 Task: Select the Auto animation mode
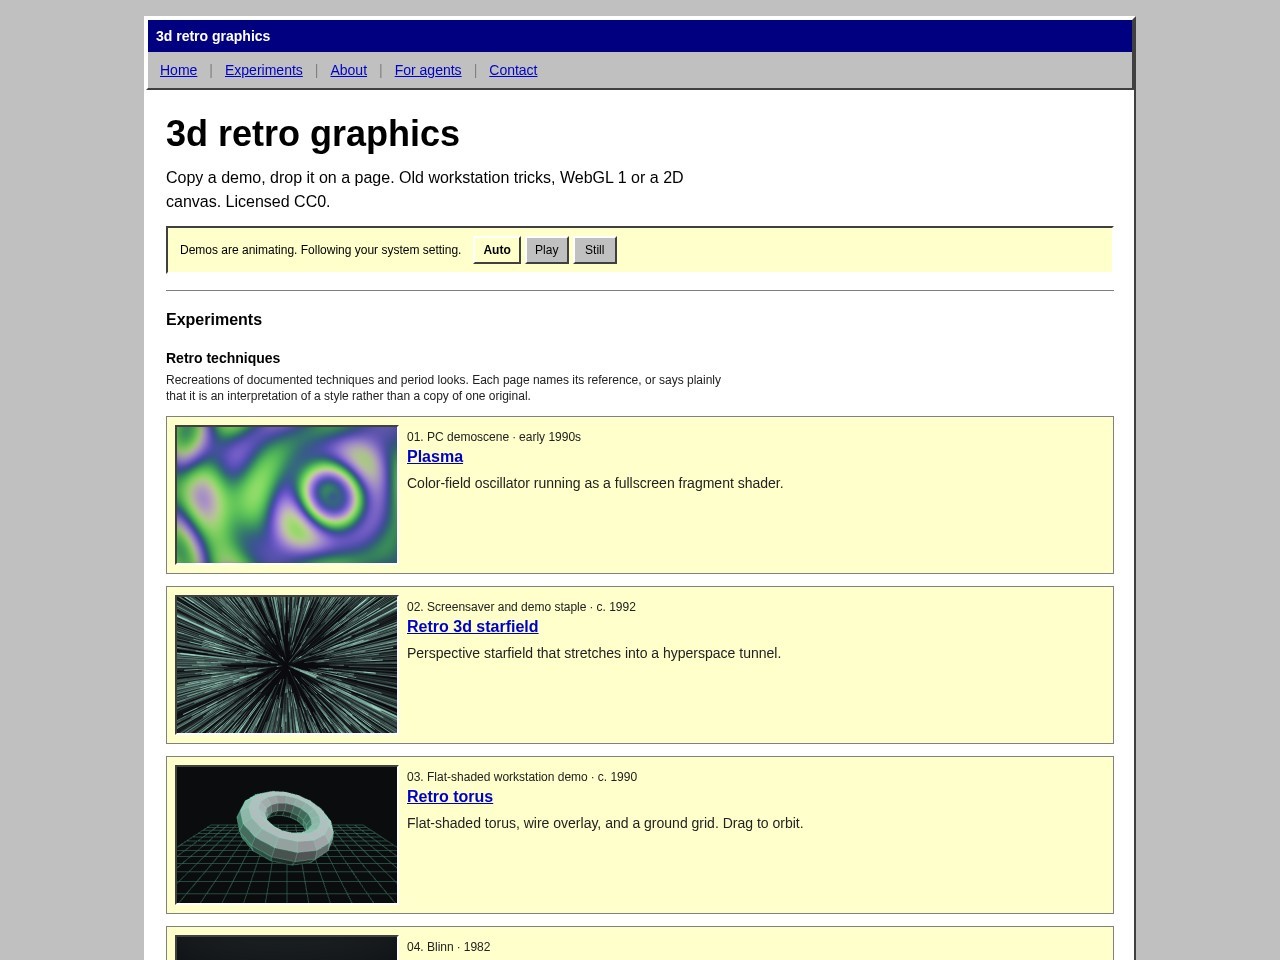pyautogui.click(x=497, y=250)
